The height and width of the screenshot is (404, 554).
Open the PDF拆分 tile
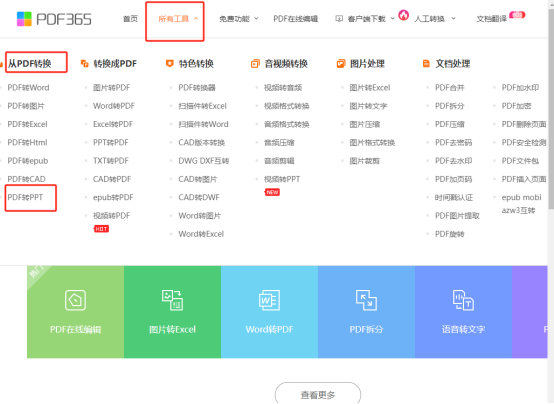pyautogui.click(x=366, y=312)
